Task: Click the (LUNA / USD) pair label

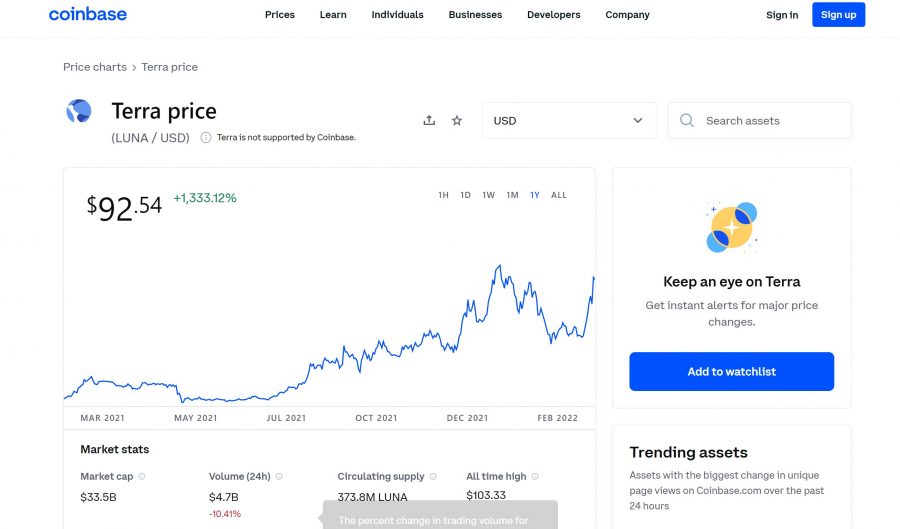Action: point(150,138)
